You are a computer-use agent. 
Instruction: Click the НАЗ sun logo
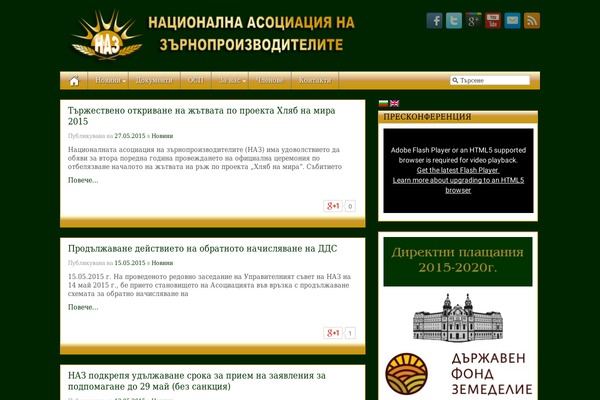pyautogui.click(x=107, y=35)
